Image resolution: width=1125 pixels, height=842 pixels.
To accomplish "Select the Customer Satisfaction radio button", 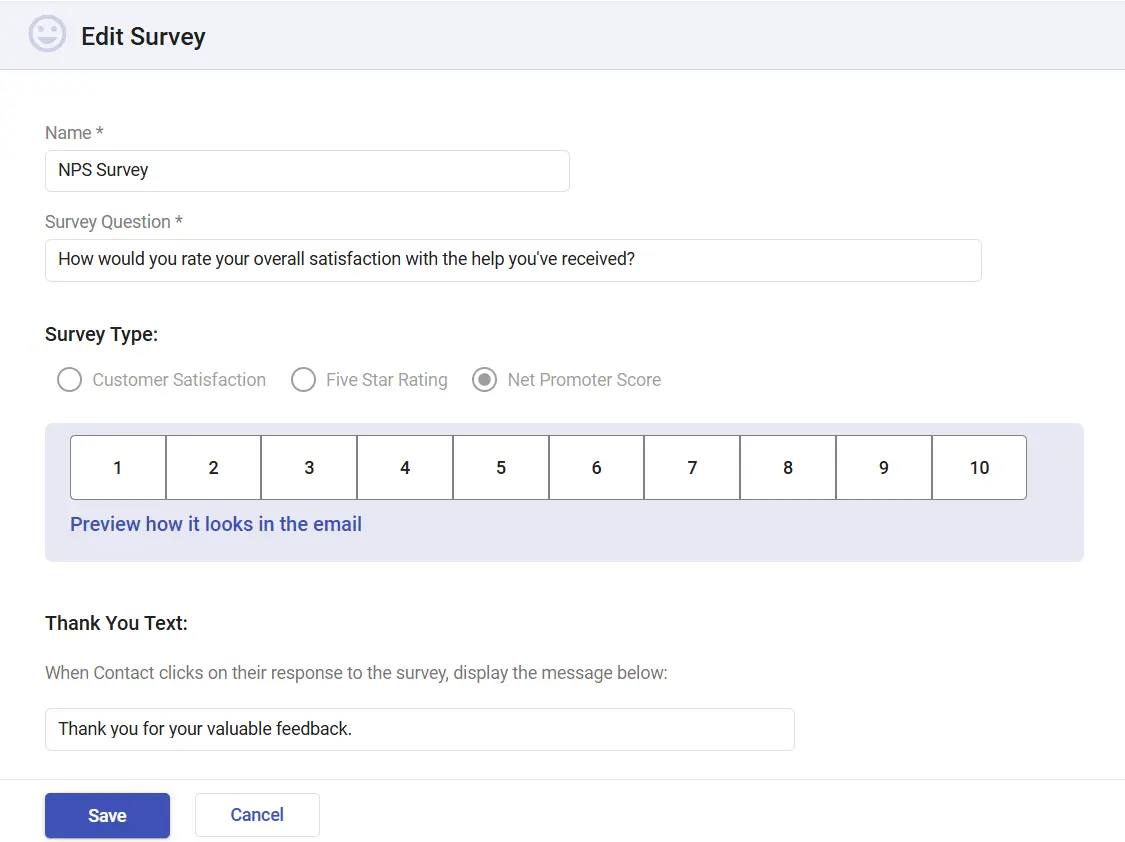I will pyautogui.click(x=69, y=380).
